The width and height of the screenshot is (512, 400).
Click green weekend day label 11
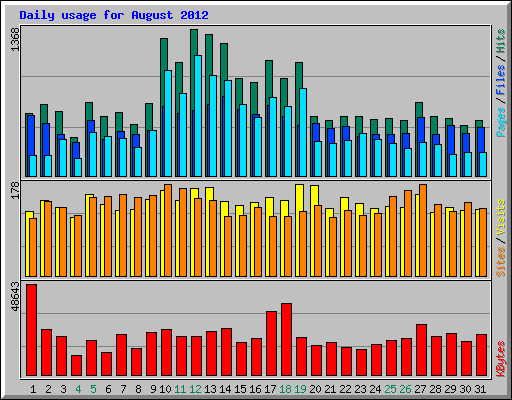(x=180, y=389)
